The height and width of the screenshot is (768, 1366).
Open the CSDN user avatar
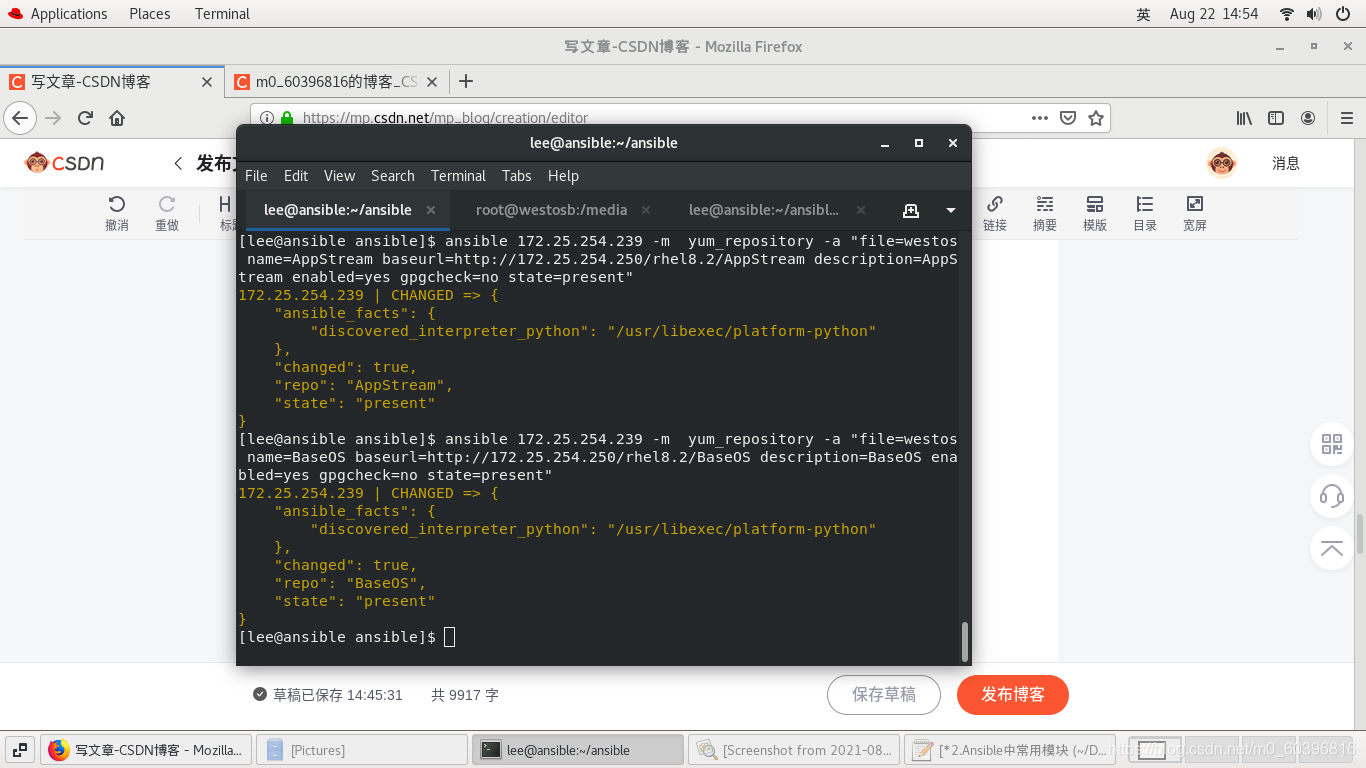[x=1222, y=163]
